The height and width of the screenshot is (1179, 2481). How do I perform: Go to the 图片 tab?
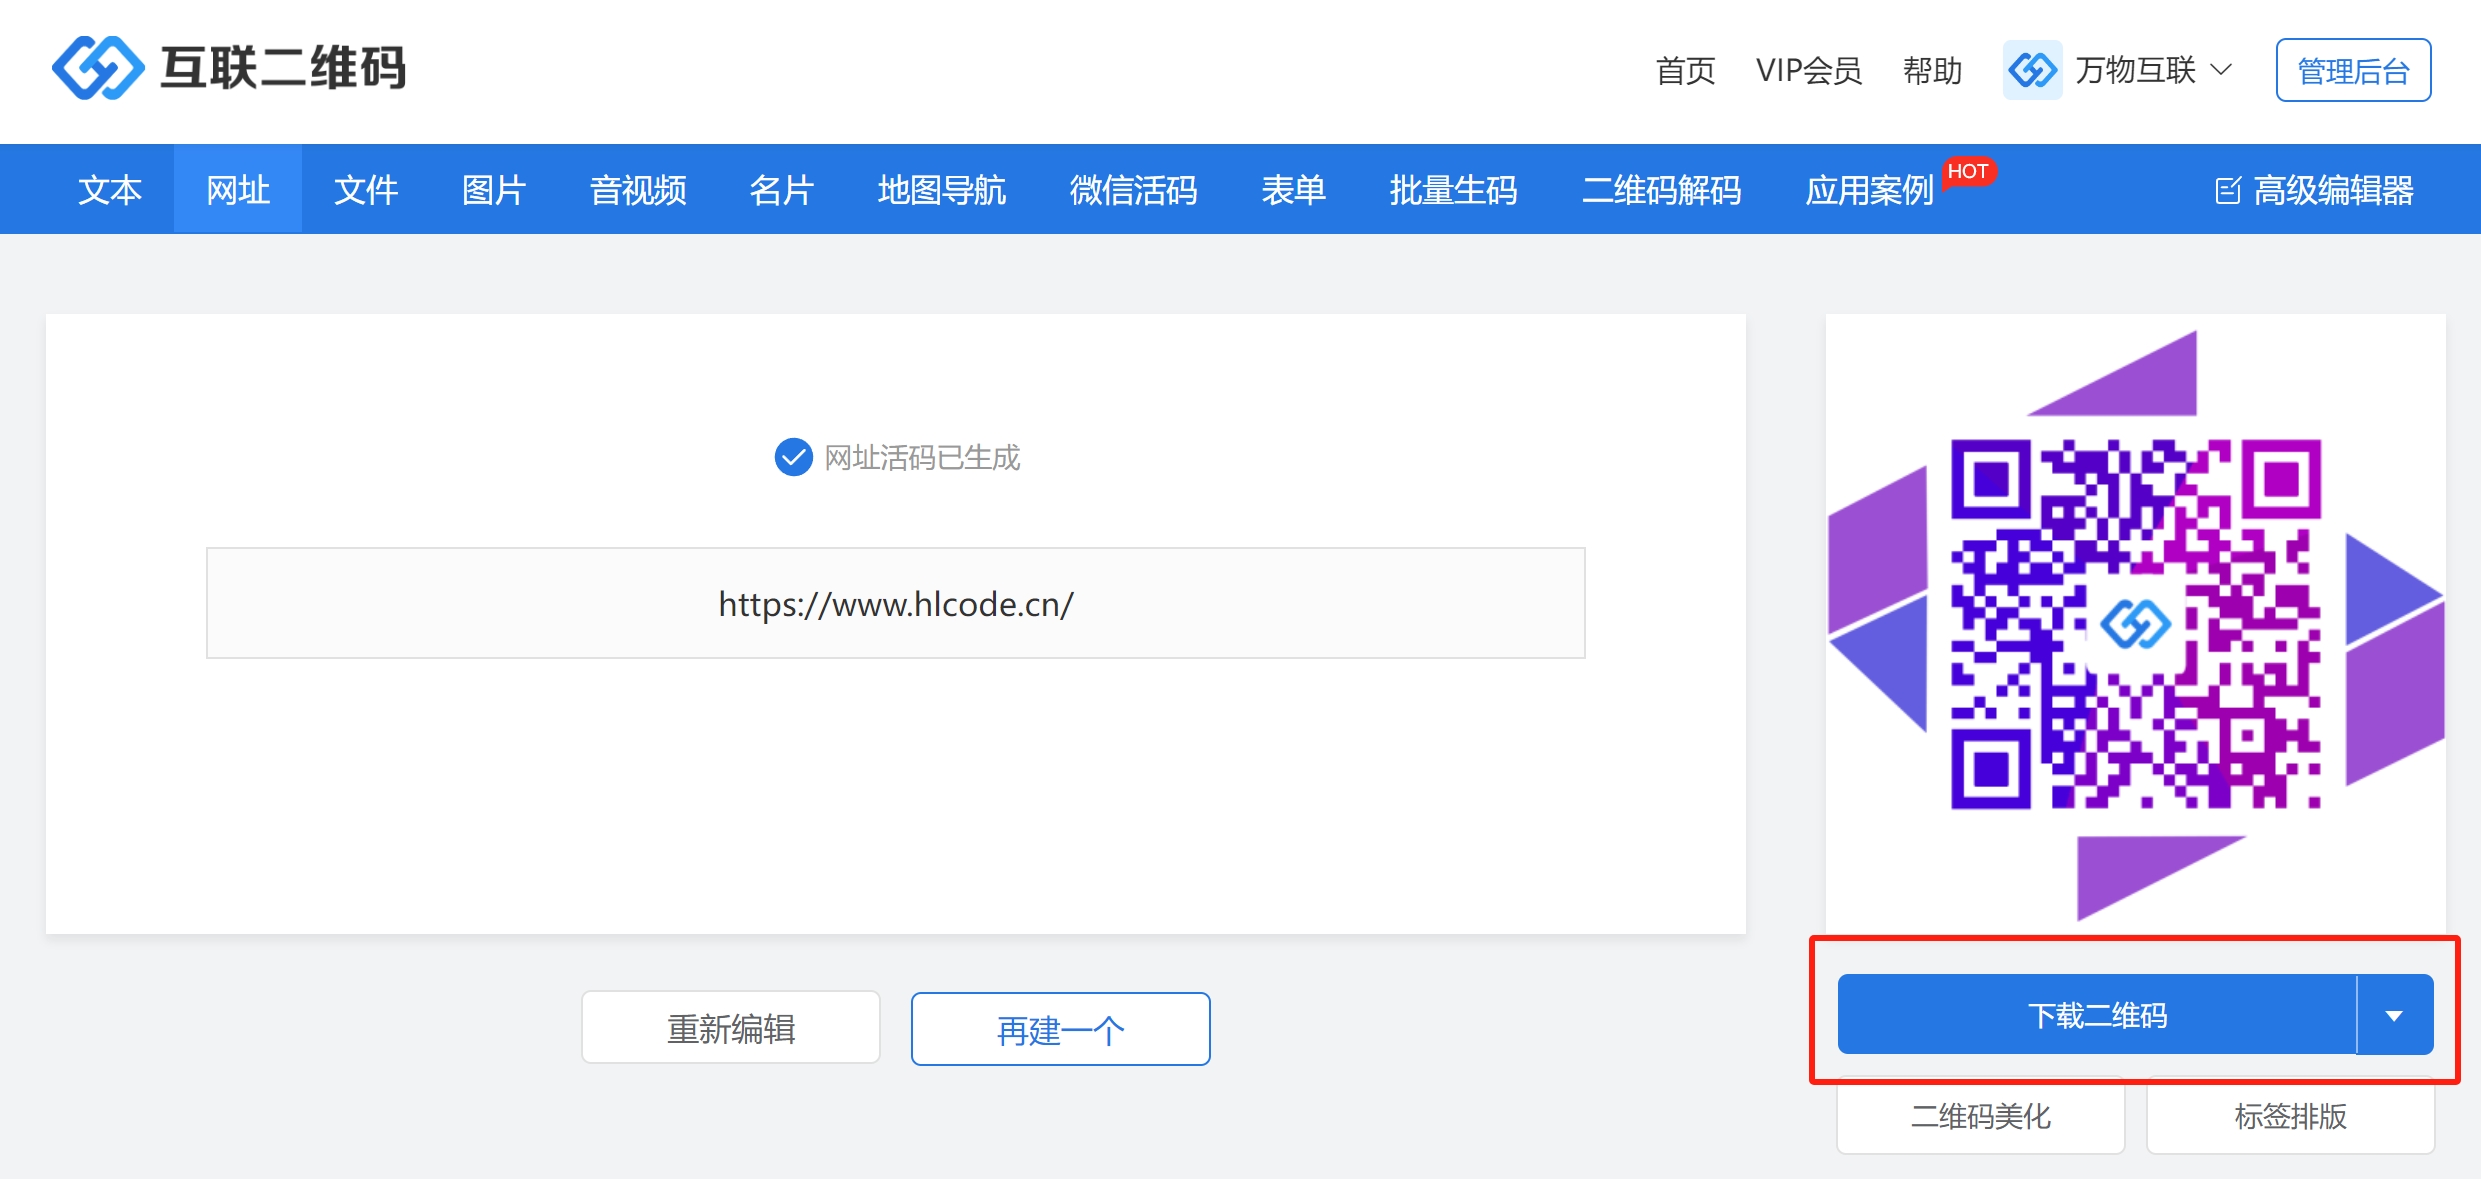(x=494, y=189)
